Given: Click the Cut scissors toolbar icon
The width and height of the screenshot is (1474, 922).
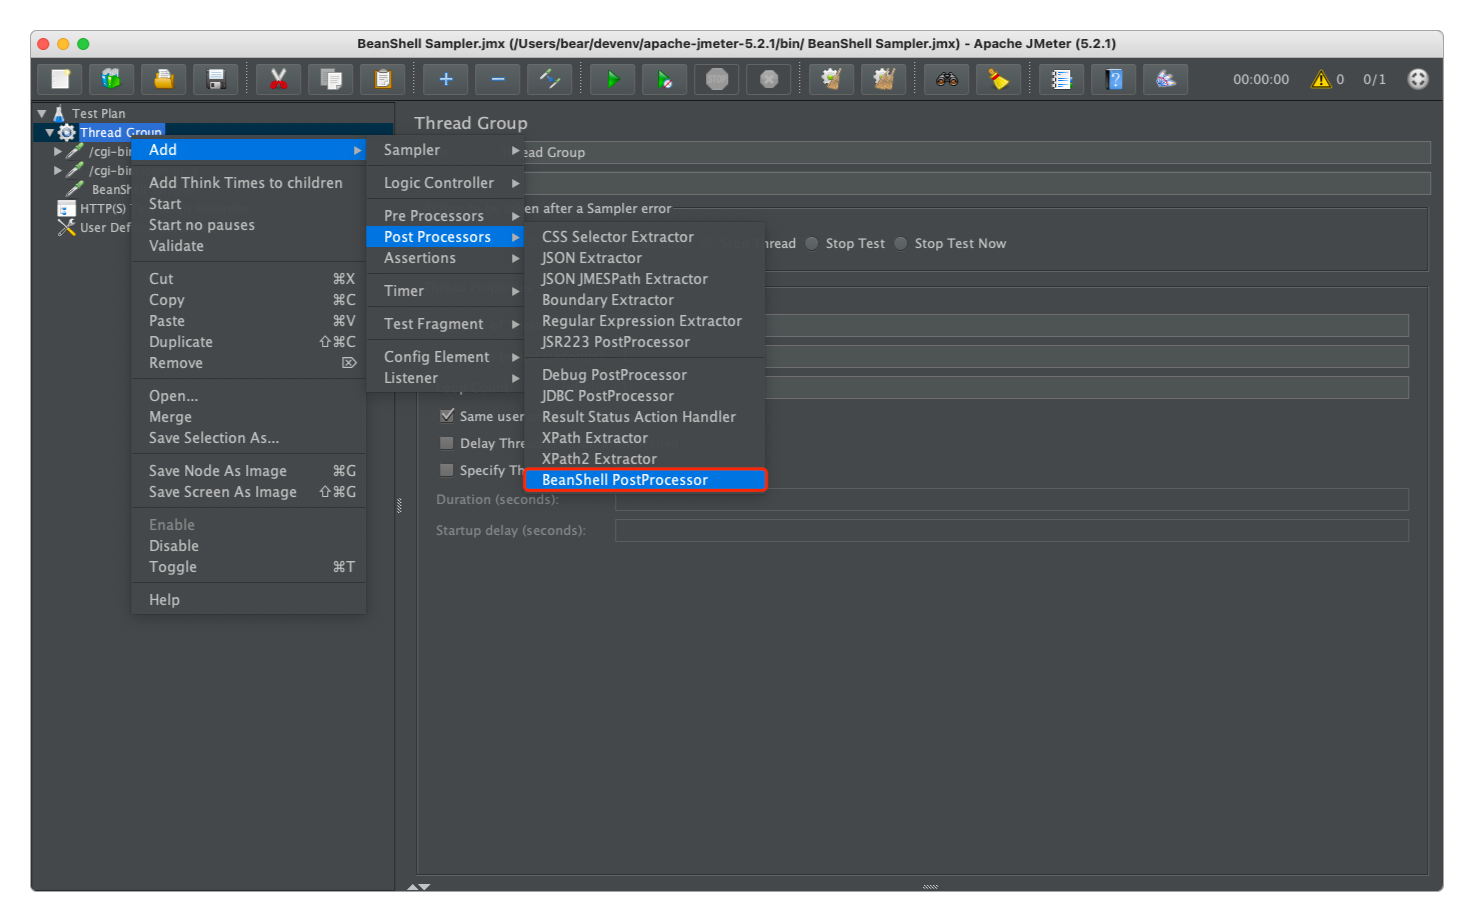Looking at the screenshot, I should (x=278, y=79).
